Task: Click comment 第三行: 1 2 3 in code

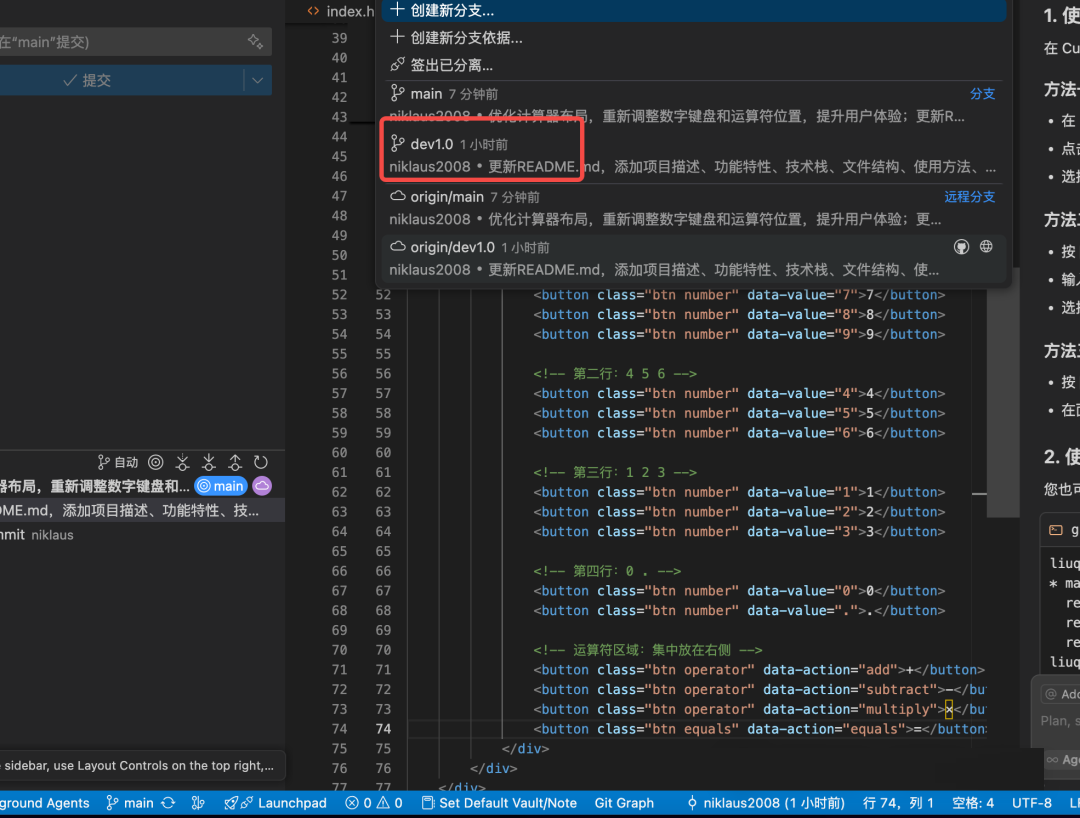Action: coord(614,472)
